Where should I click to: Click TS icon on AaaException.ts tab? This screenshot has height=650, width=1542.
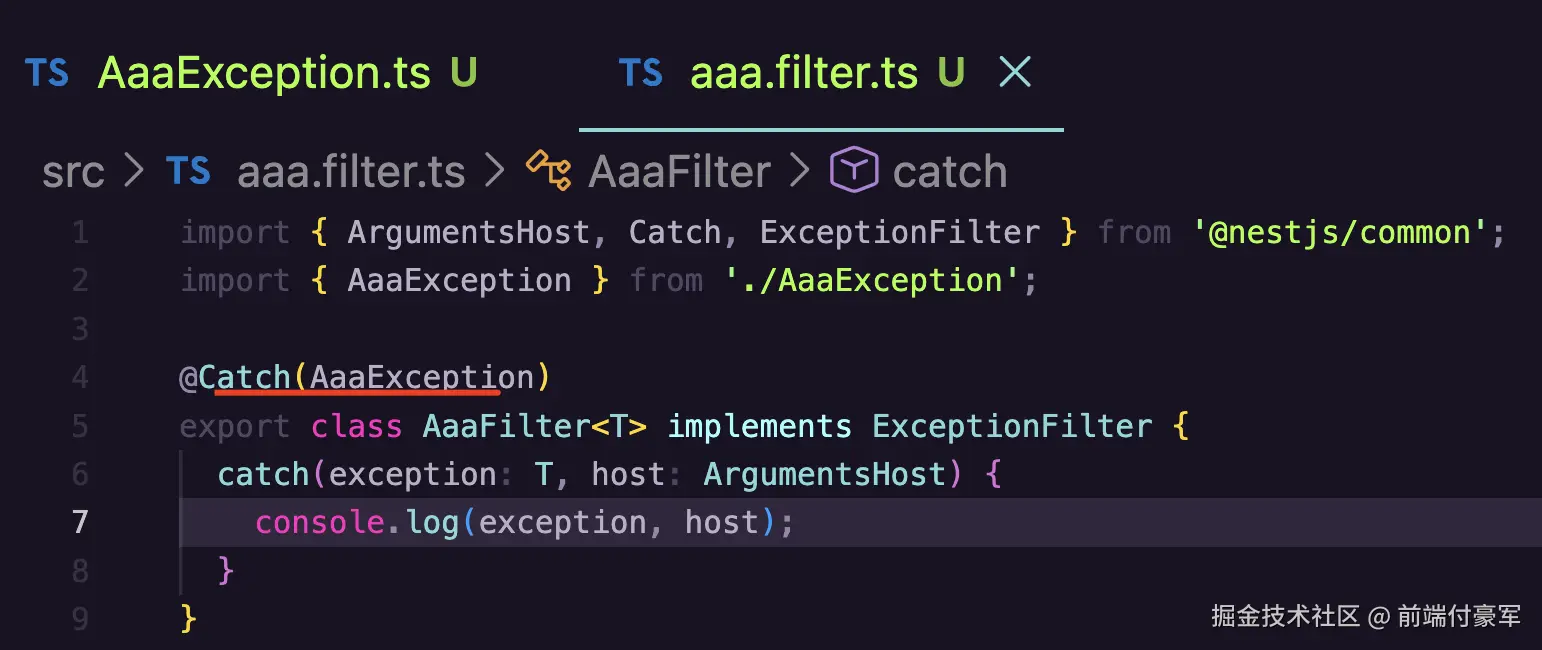(47, 73)
